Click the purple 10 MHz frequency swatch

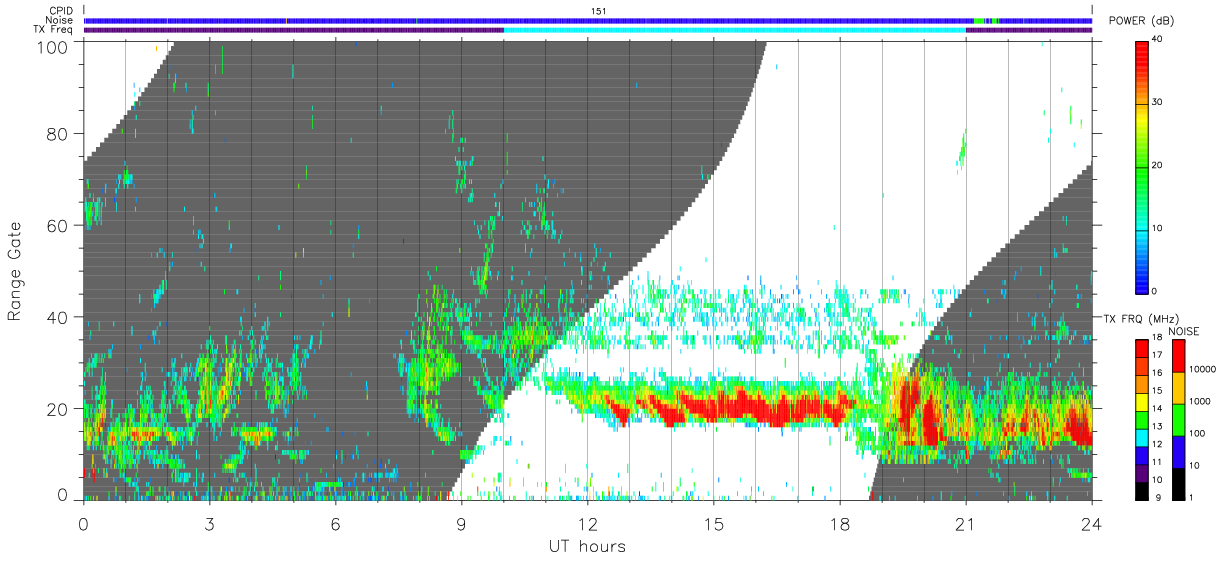[1142, 472]
